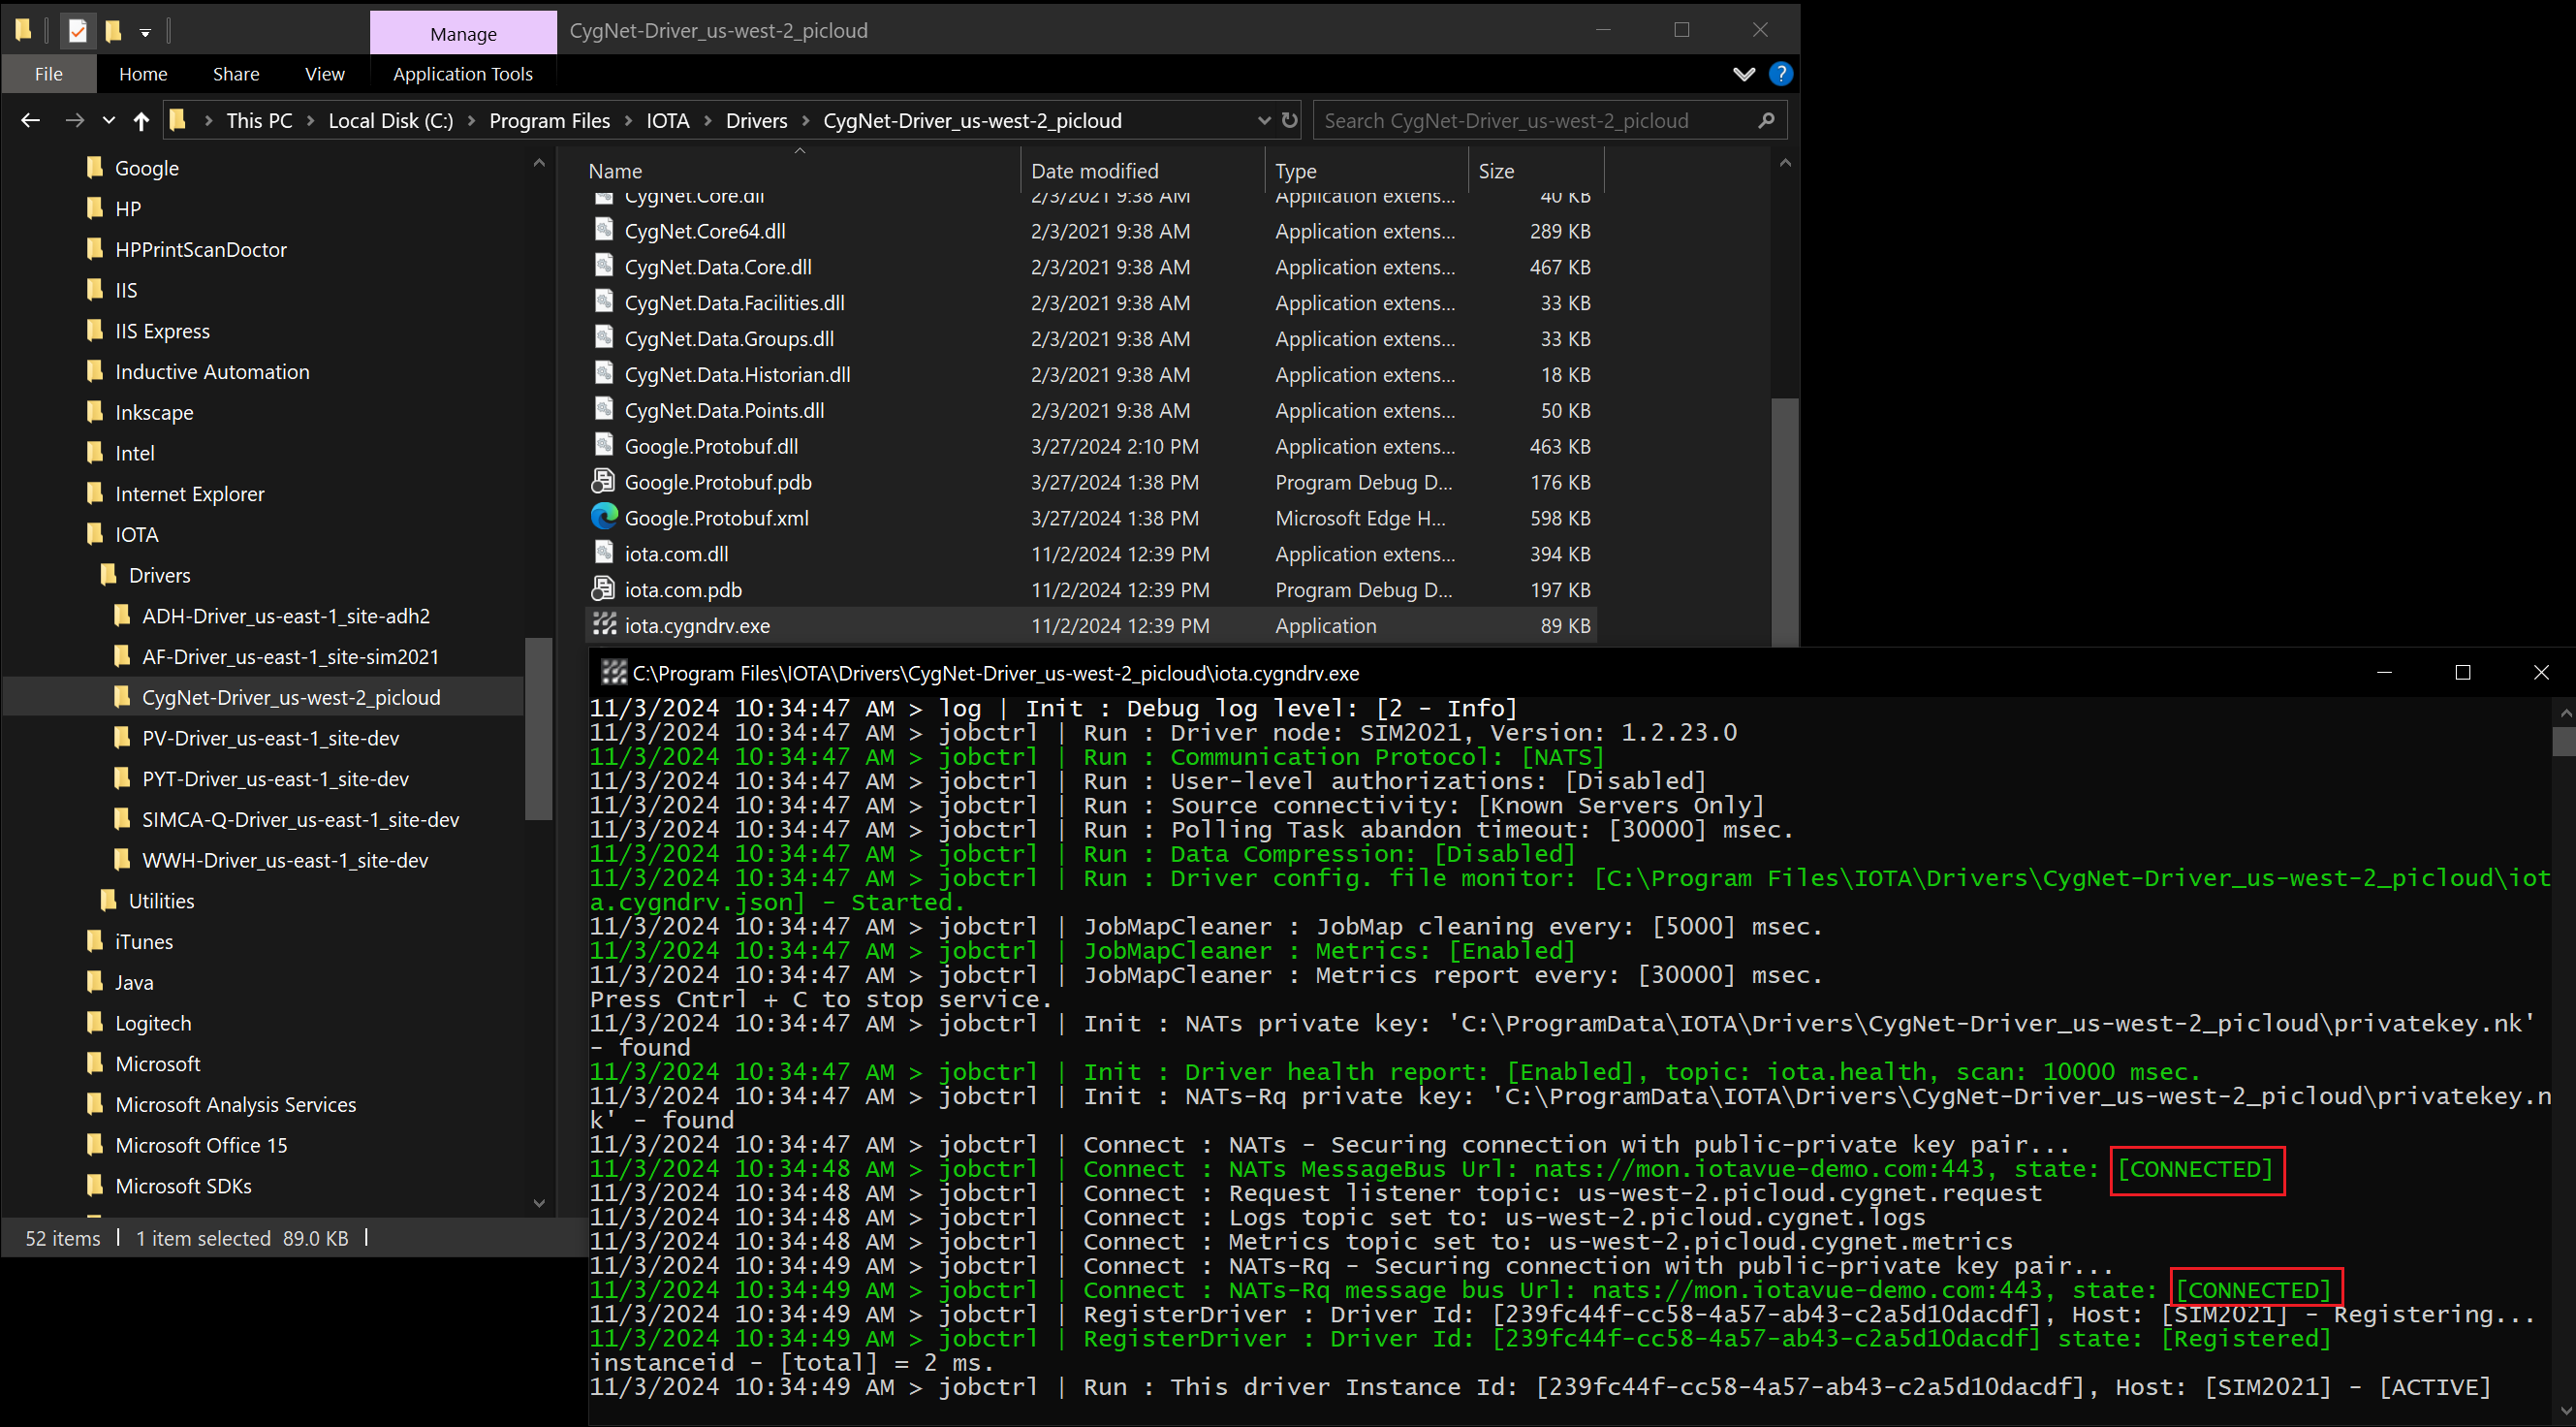Expand chevron after Drivers in breadcrumb

click(x=806, y=121)
